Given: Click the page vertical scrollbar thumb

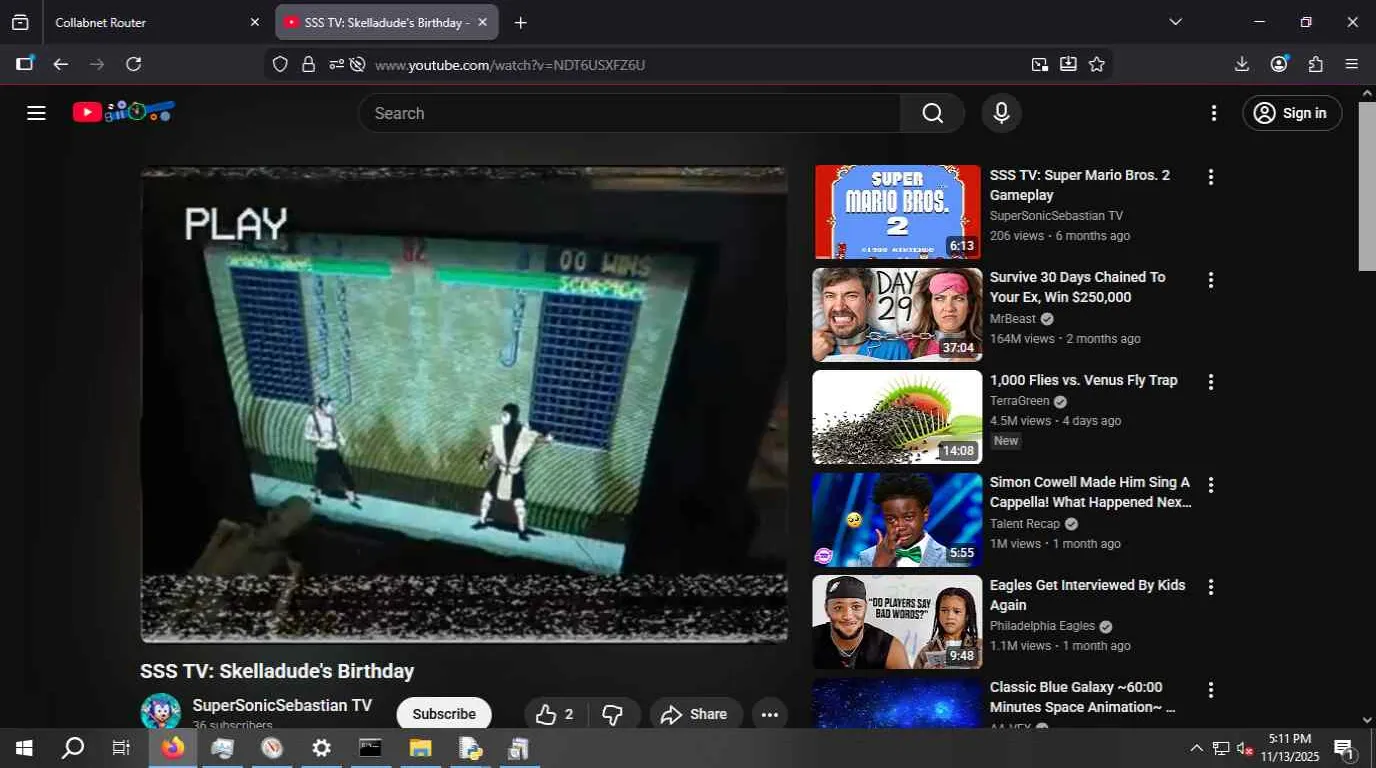Looking at the screenshot, I should (1367, 185).
